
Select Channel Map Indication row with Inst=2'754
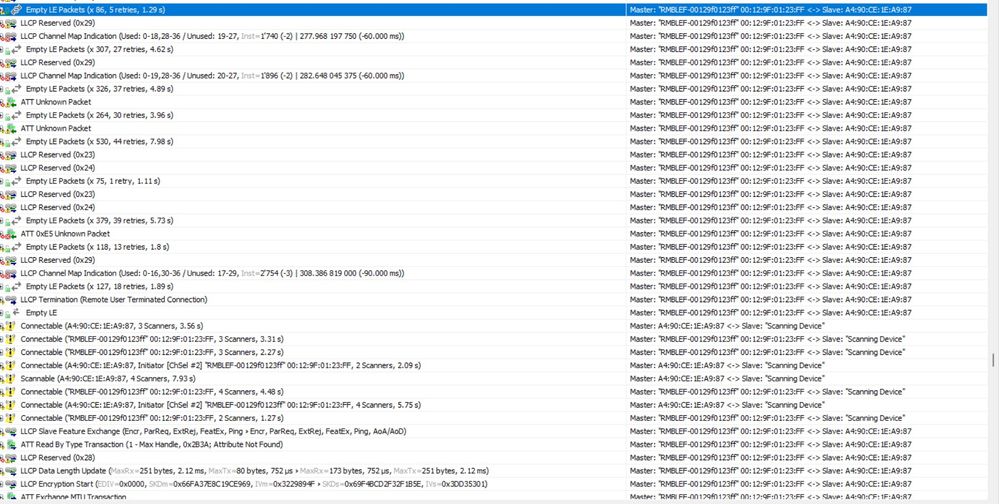(x=313, y=273)
